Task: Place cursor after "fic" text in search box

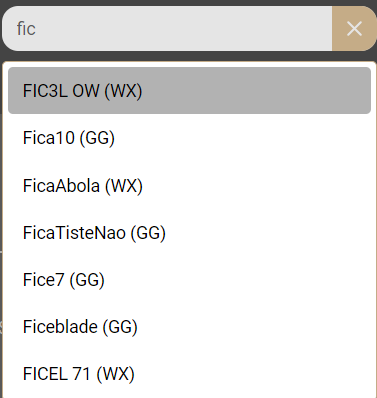Action: click(36, 29)
